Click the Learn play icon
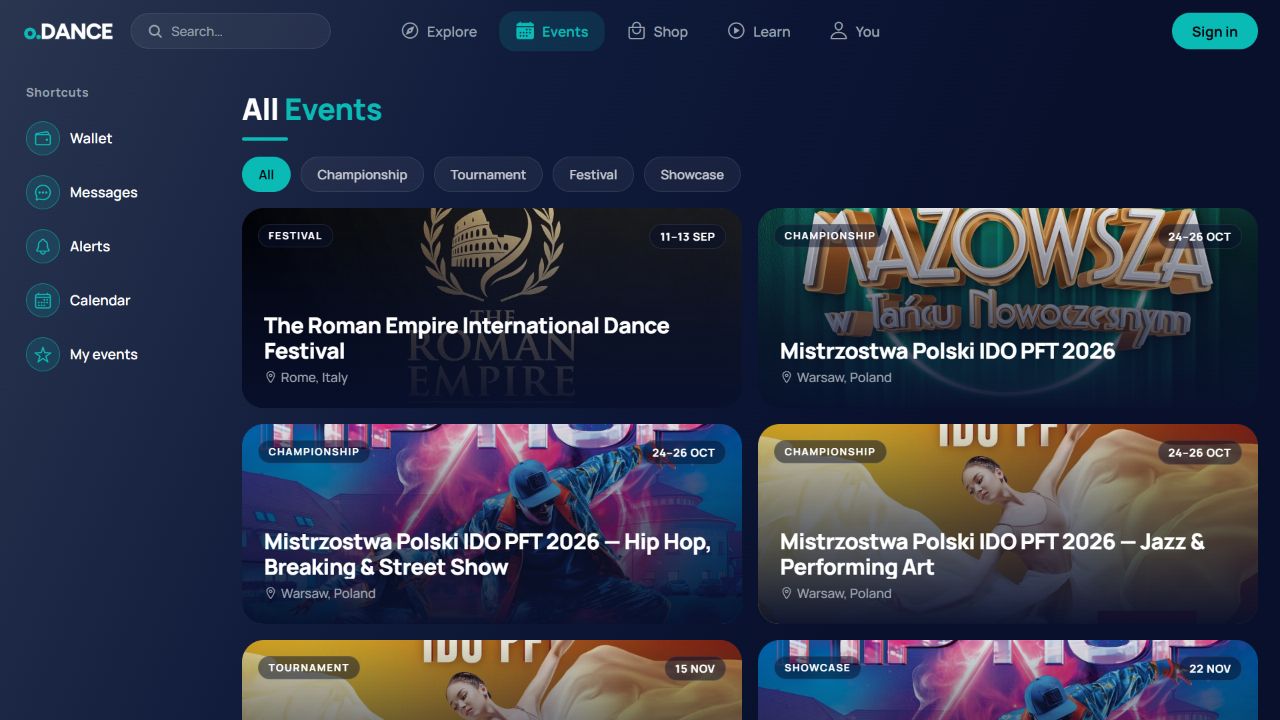The width and height of the screenshot is (1280, 720). coord(736,31)
